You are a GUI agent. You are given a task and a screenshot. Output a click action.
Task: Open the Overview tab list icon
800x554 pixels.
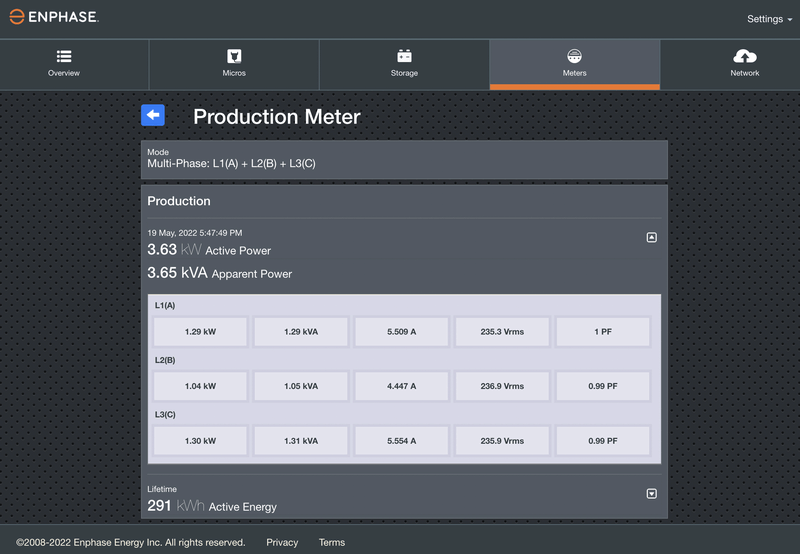click(64, 56)
